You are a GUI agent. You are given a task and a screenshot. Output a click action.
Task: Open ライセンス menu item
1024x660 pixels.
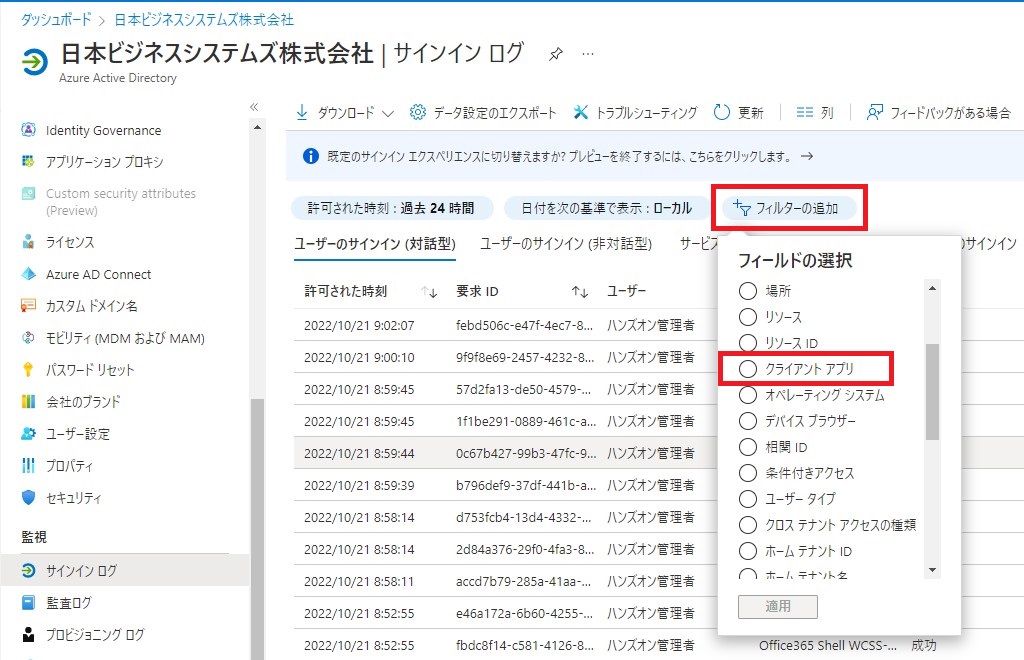tap(70, 242)
